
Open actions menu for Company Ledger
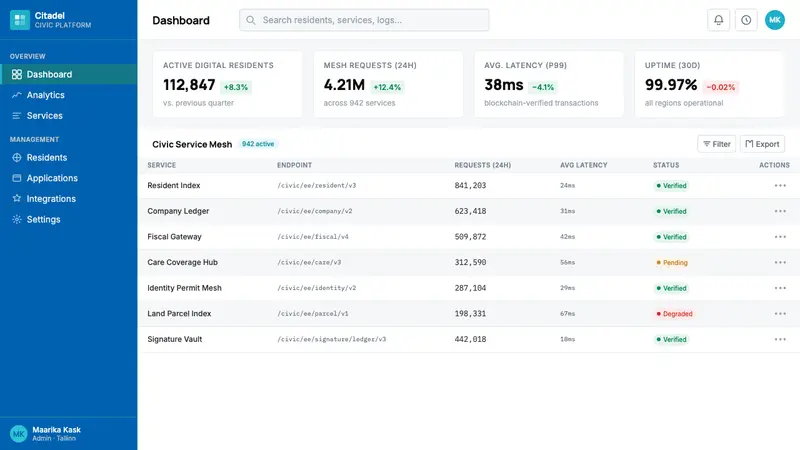[x=780, y=211]
